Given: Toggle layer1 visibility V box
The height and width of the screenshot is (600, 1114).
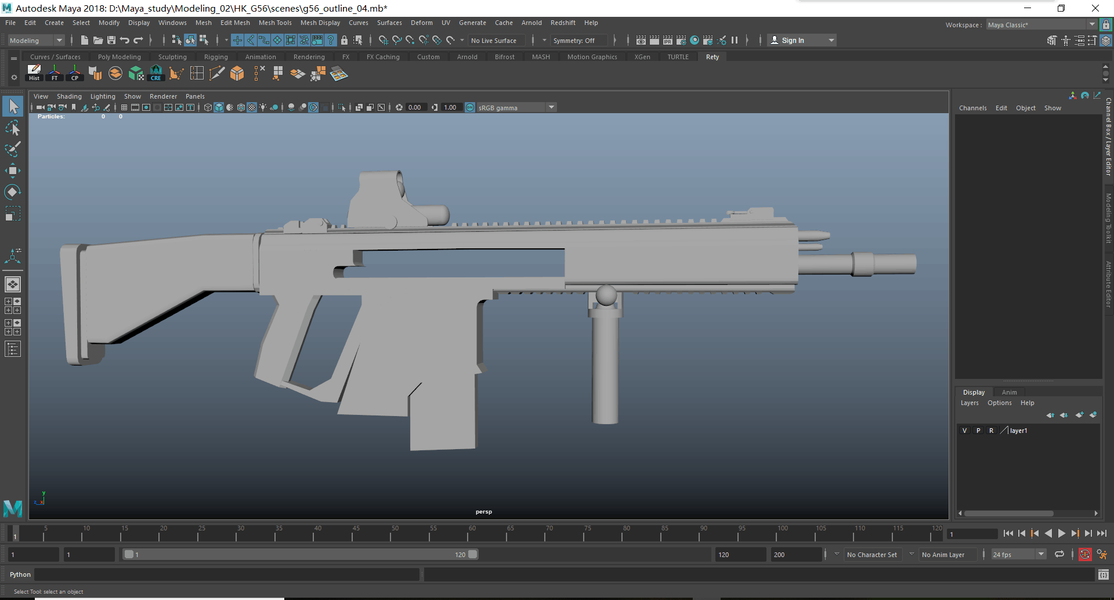Looking at the screenshot, I should [964, 430].
